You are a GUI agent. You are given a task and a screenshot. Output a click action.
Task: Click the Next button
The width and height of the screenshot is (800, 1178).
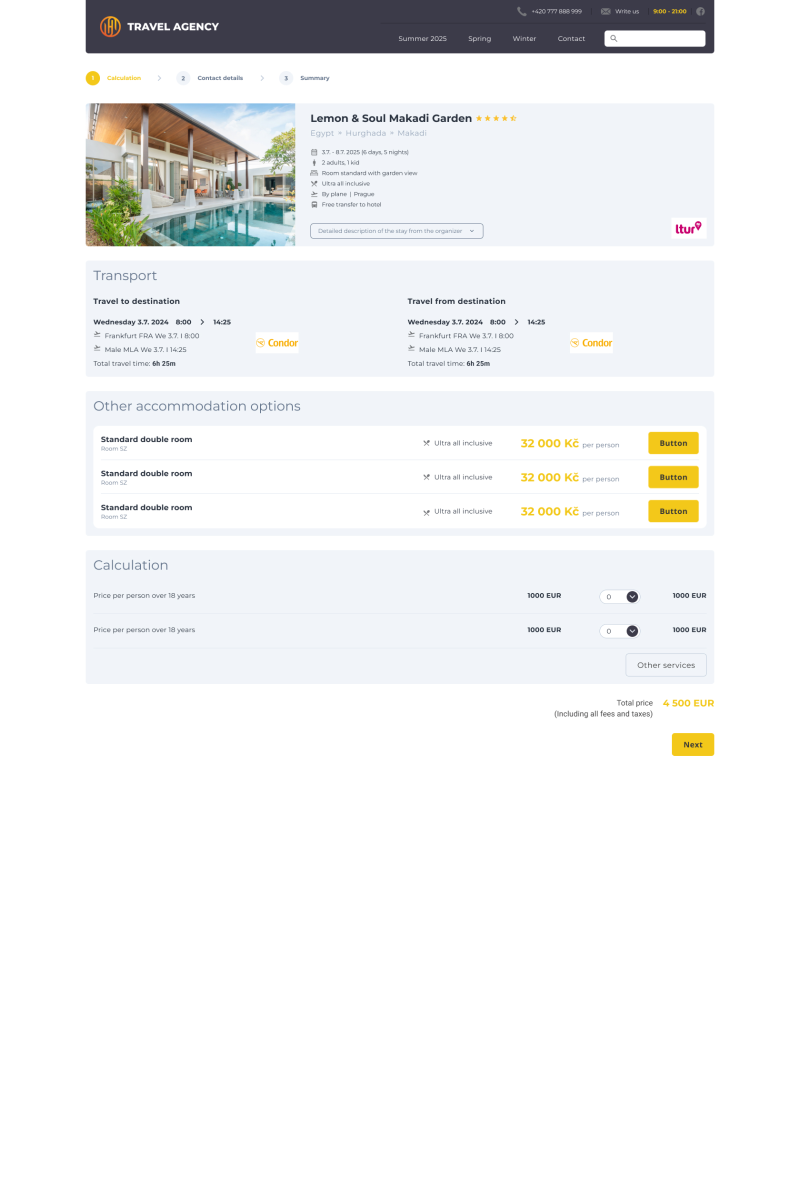pos(693,745)
